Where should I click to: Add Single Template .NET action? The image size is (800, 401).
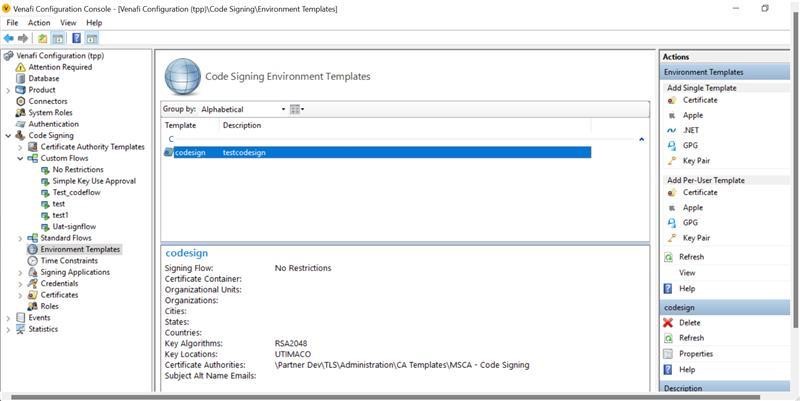pos(691,131)
